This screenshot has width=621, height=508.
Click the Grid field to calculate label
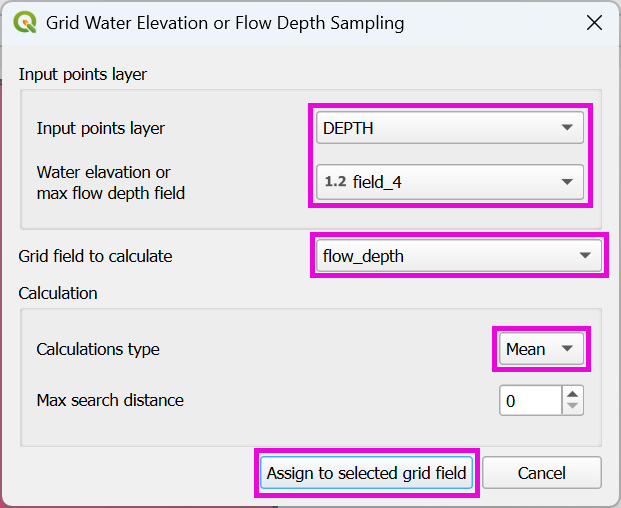(x=95, y=256)
